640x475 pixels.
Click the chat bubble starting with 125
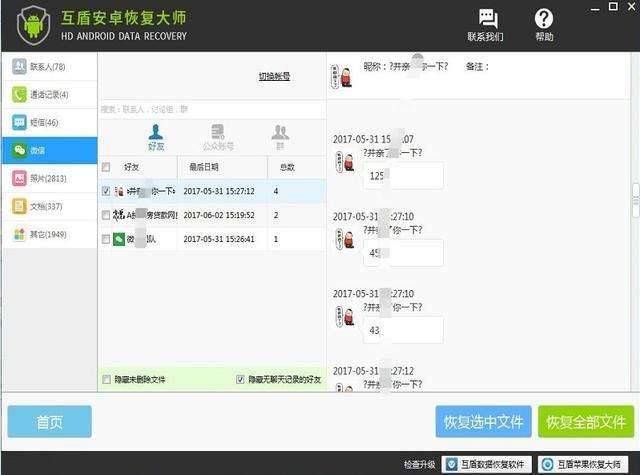tap(403, 175)
